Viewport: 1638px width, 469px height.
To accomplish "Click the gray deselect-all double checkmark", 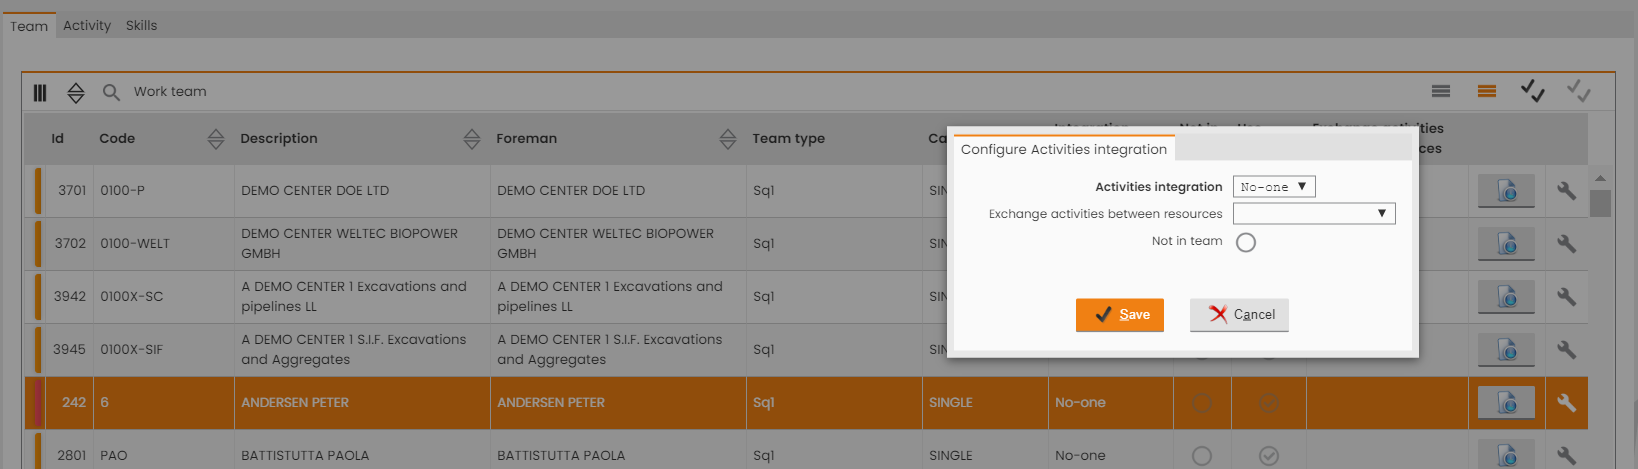I will (1578, 91).
